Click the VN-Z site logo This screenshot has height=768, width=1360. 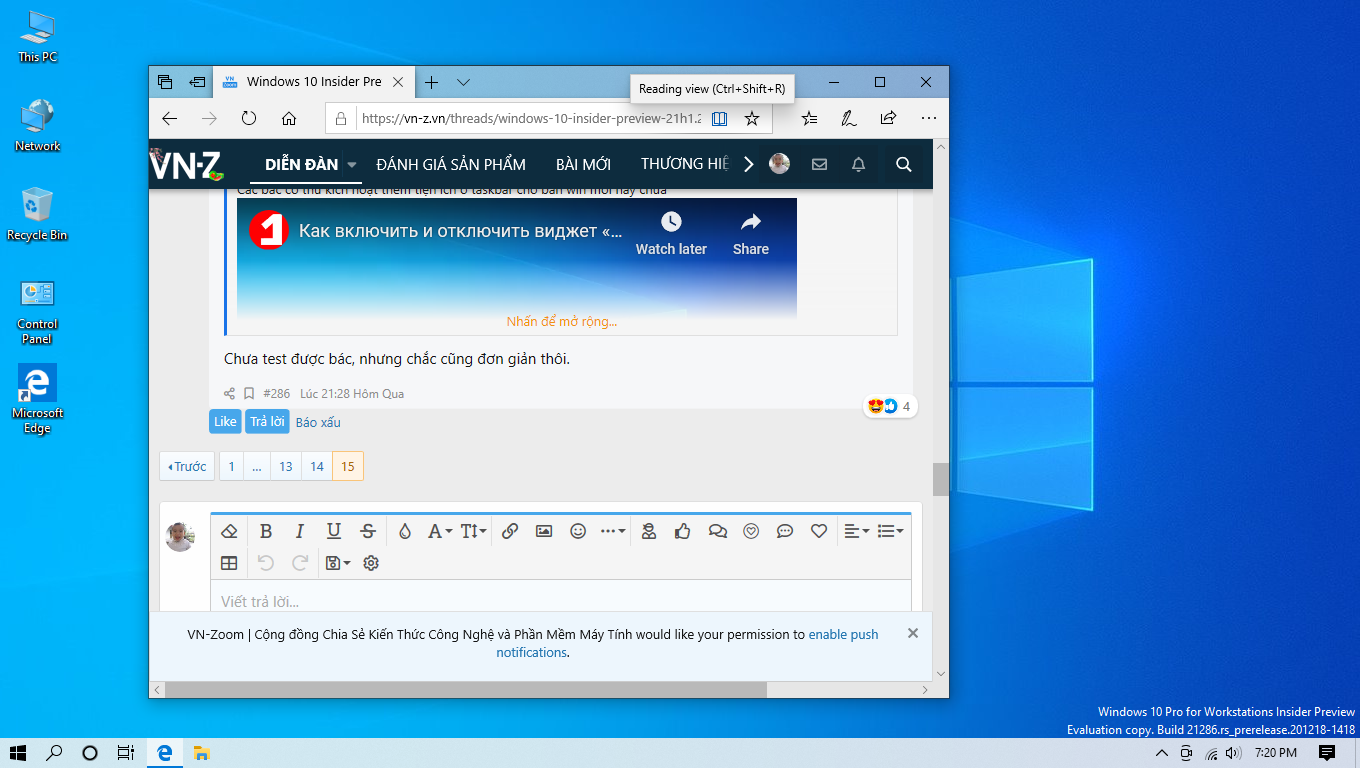(187, 165)
